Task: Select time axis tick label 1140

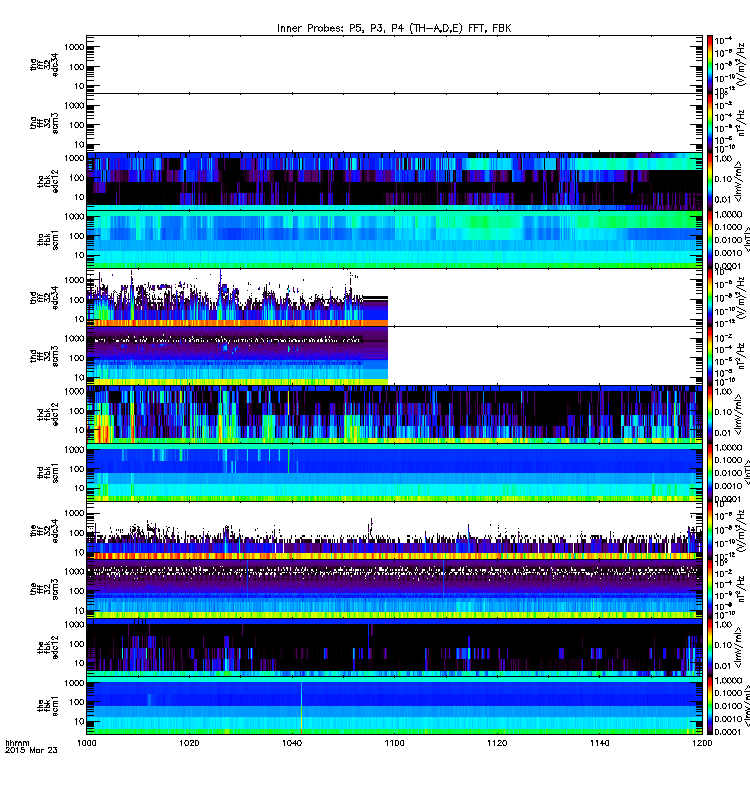Action: click(x=599, y=743)
